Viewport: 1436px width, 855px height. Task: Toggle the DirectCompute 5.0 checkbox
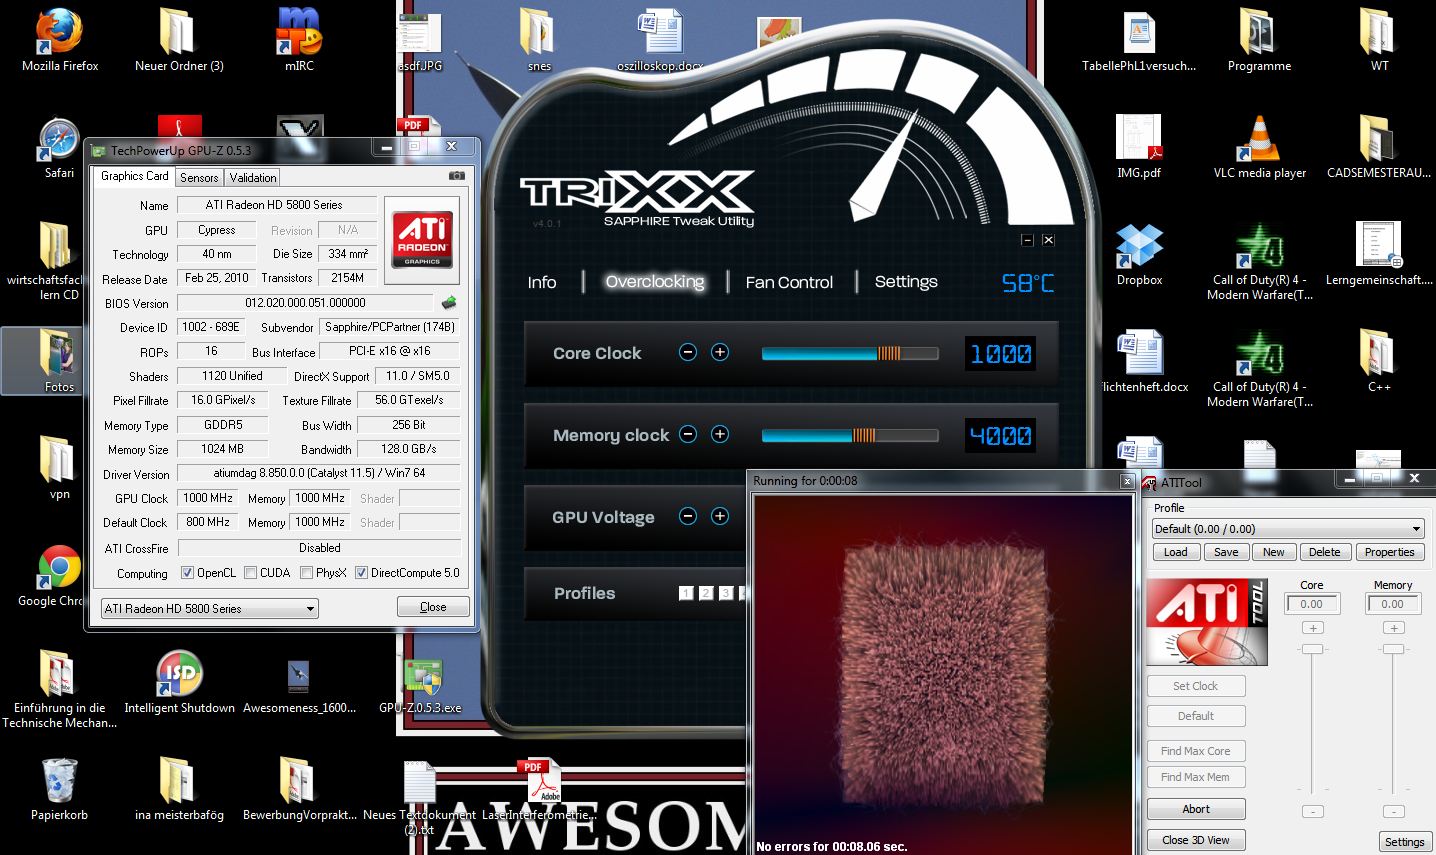pos(362,573)
